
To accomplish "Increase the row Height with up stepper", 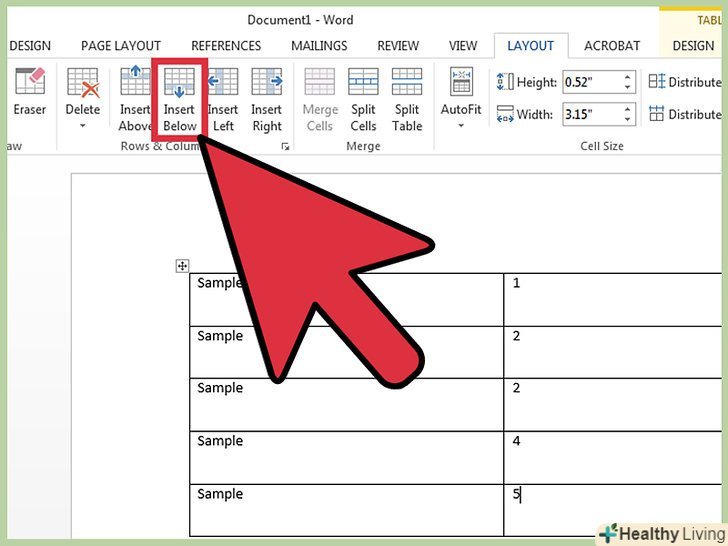I will pyautogui.click(x=628, y=78).
